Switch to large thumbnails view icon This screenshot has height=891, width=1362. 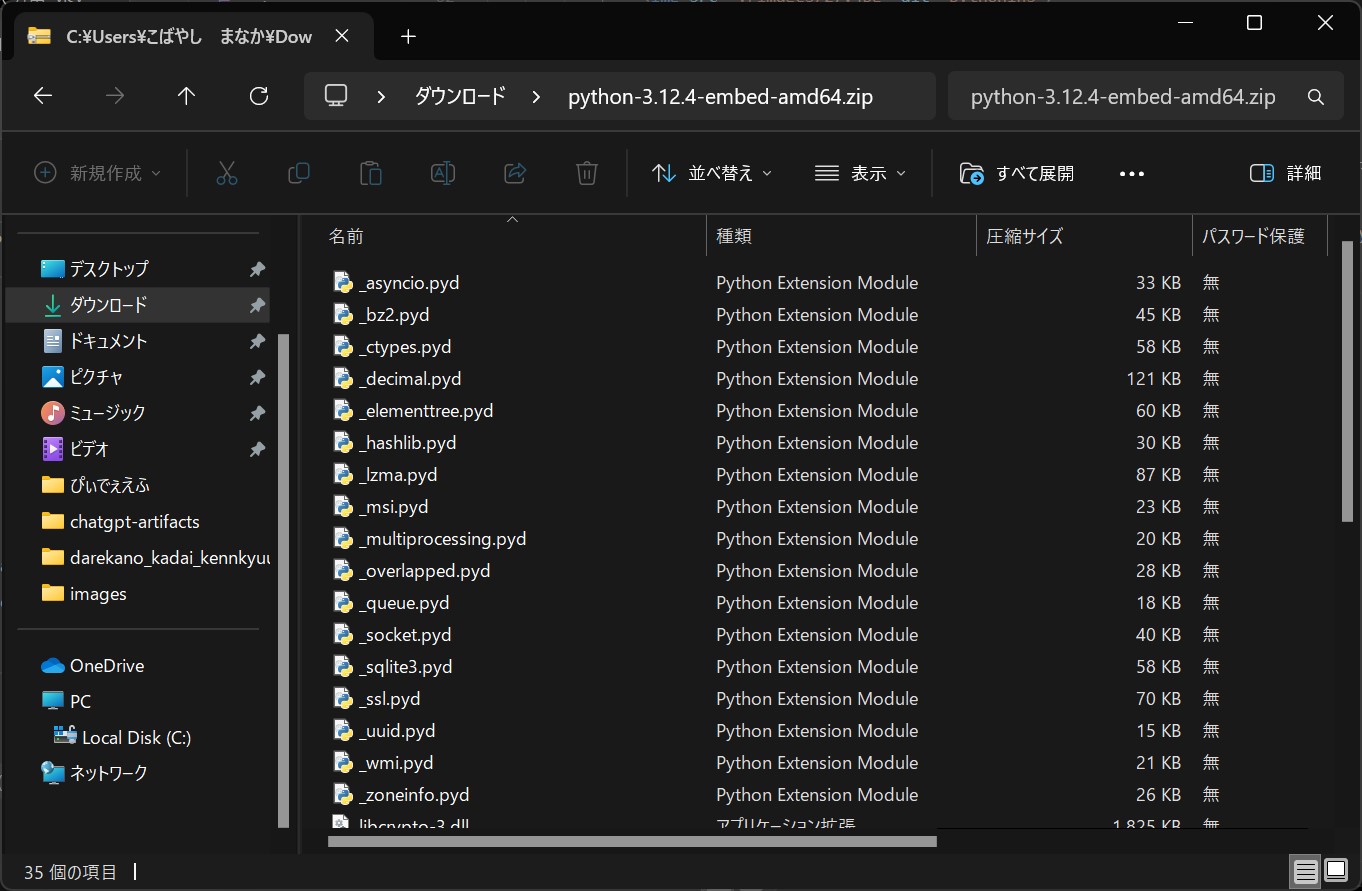[x=1336, y=872]
